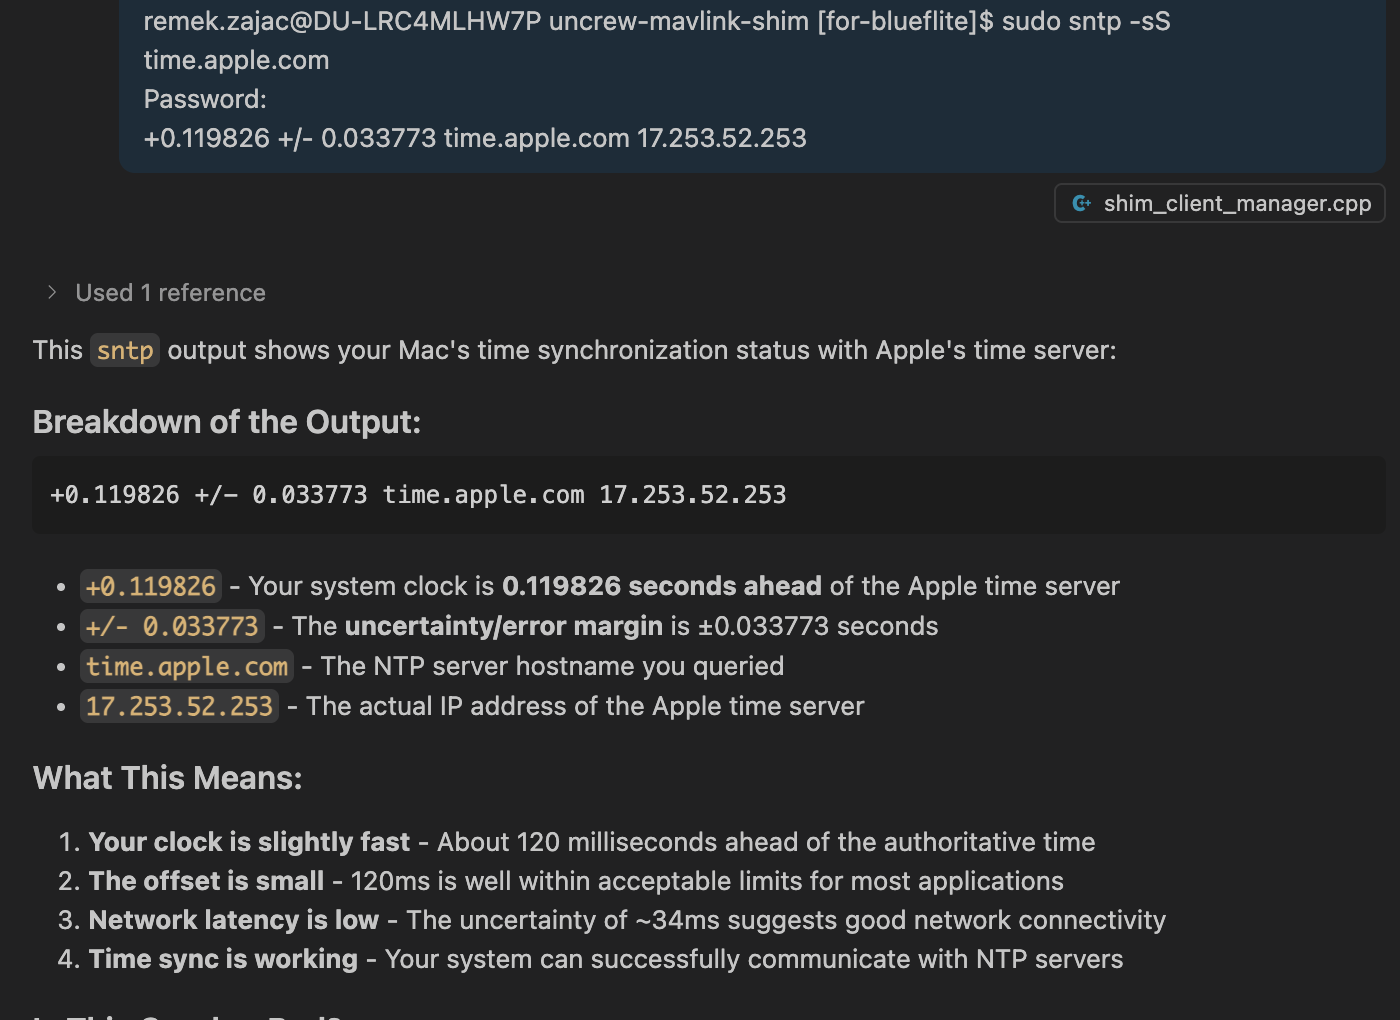Click the 'What This Means:' heading

(x=168, y=778)
